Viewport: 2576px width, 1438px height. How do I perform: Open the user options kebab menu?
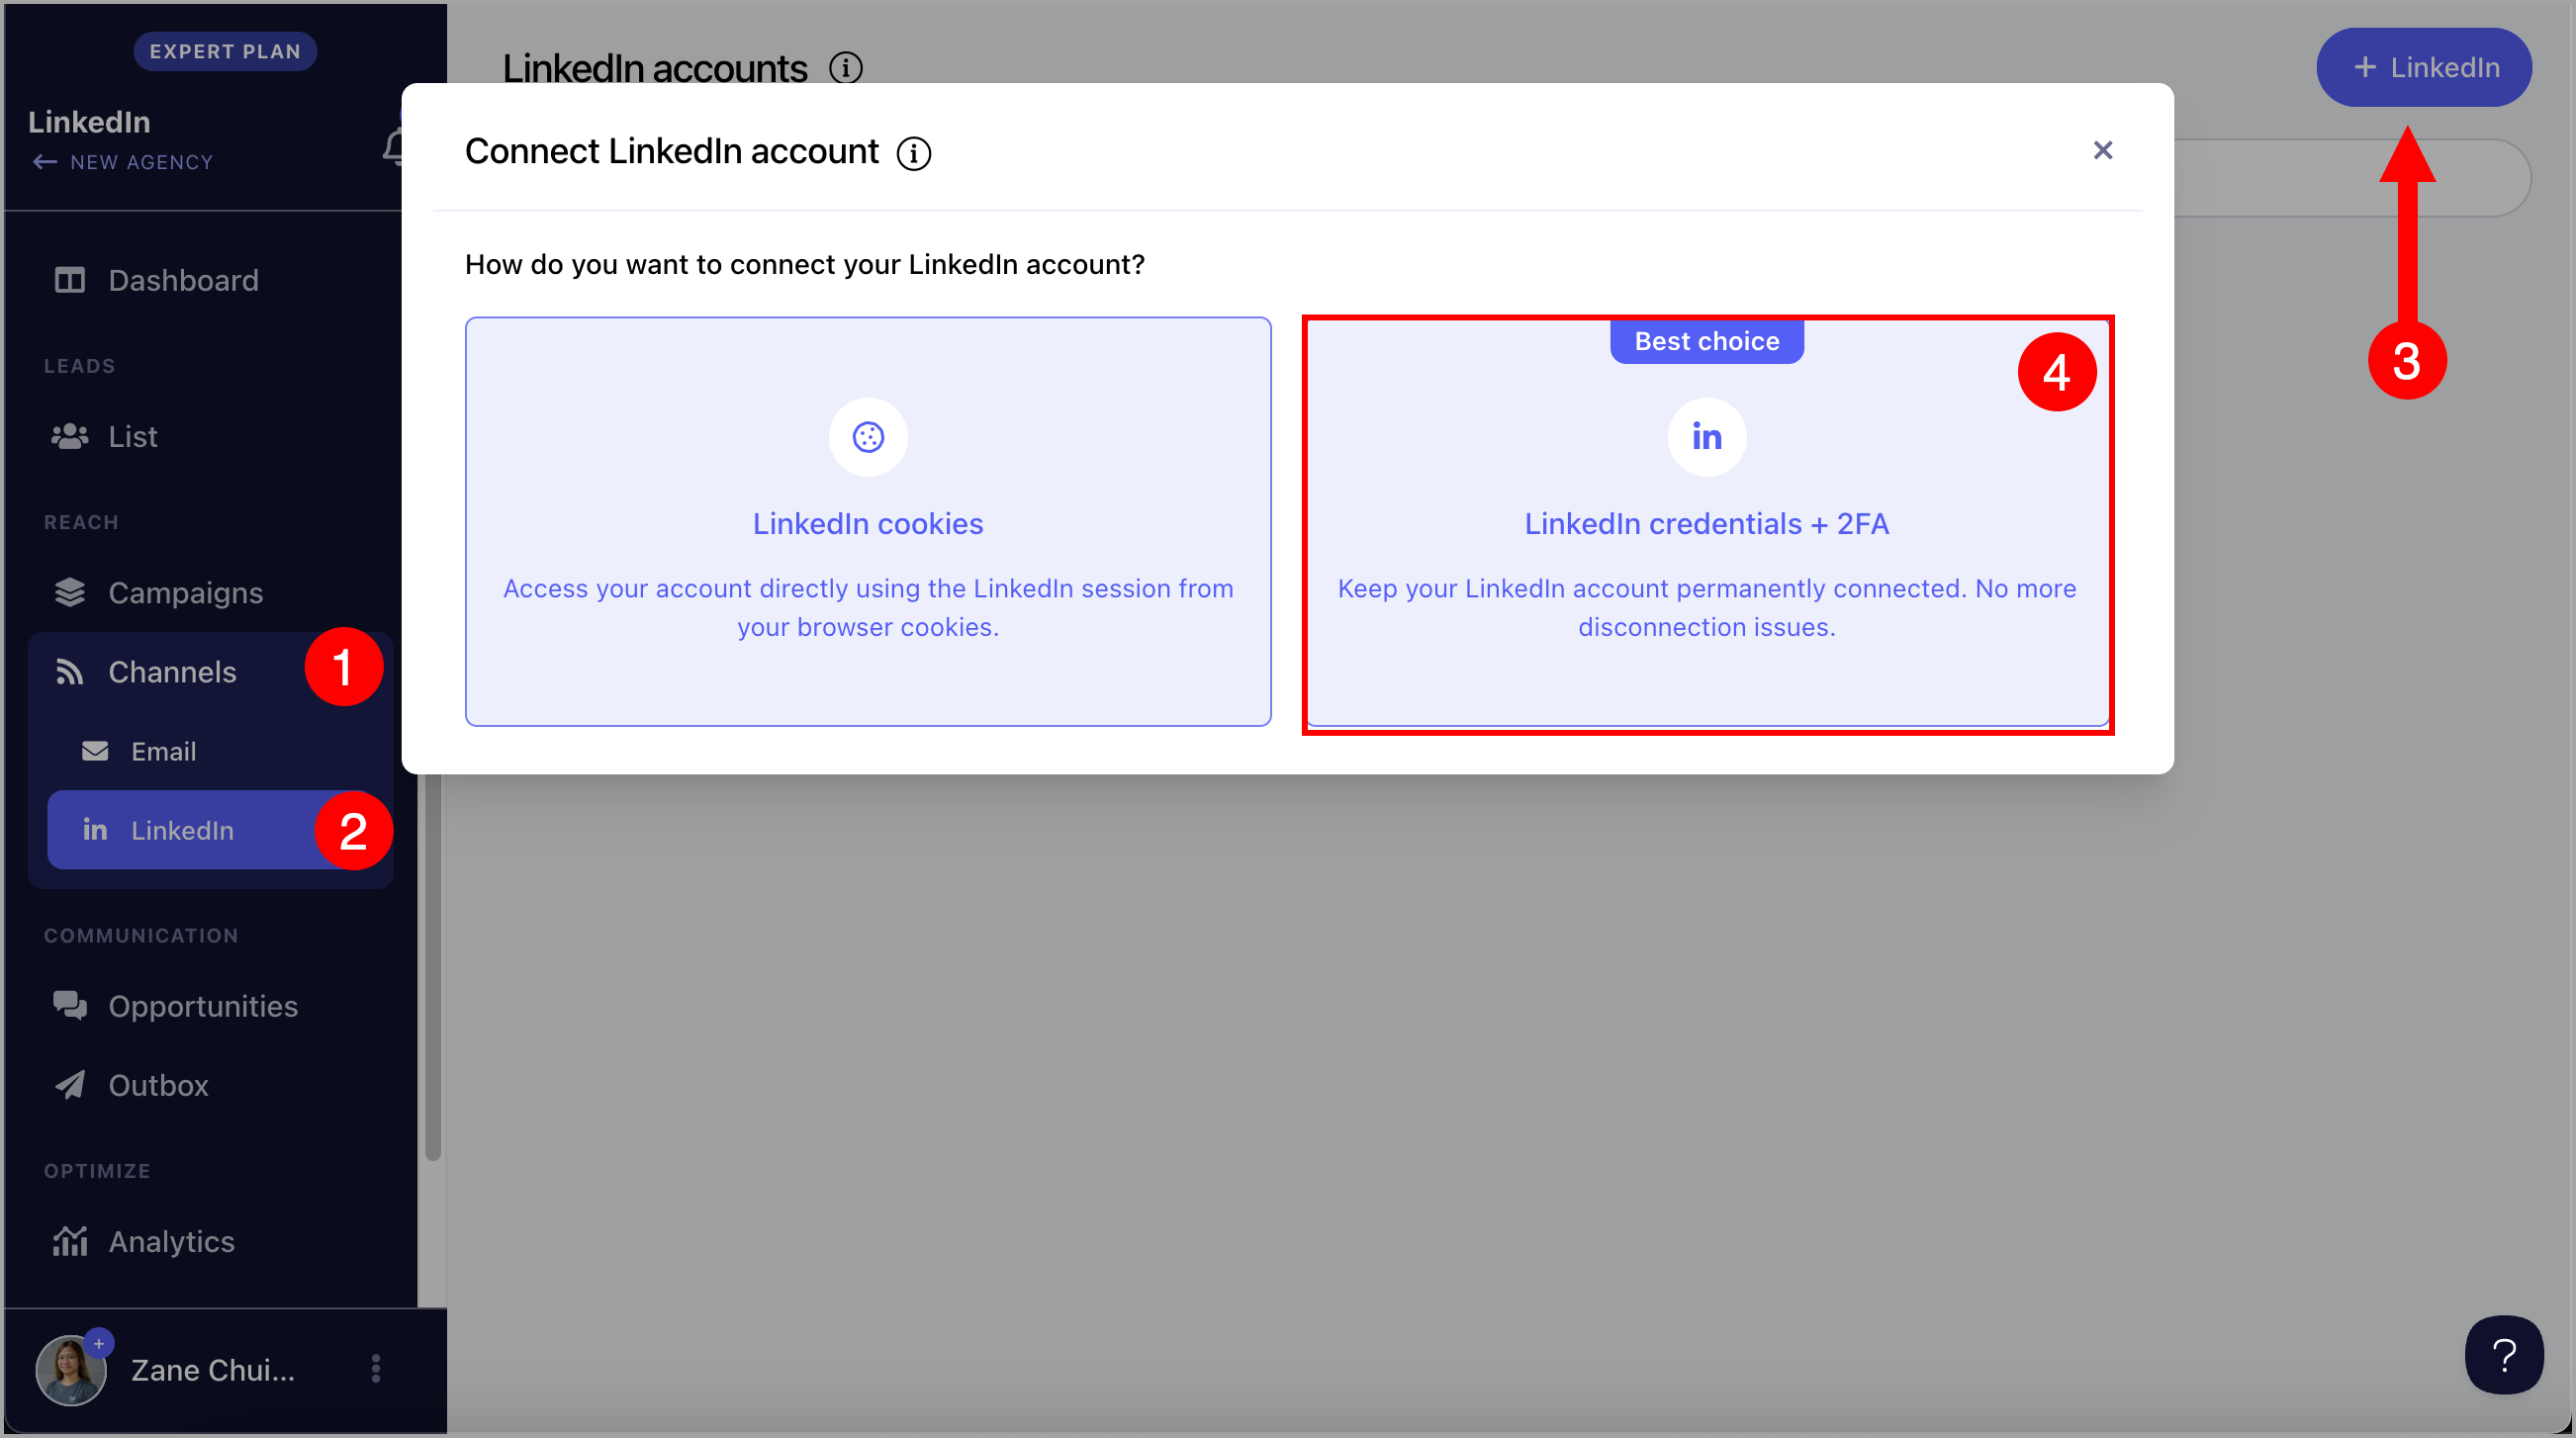tap(376, 1369)
